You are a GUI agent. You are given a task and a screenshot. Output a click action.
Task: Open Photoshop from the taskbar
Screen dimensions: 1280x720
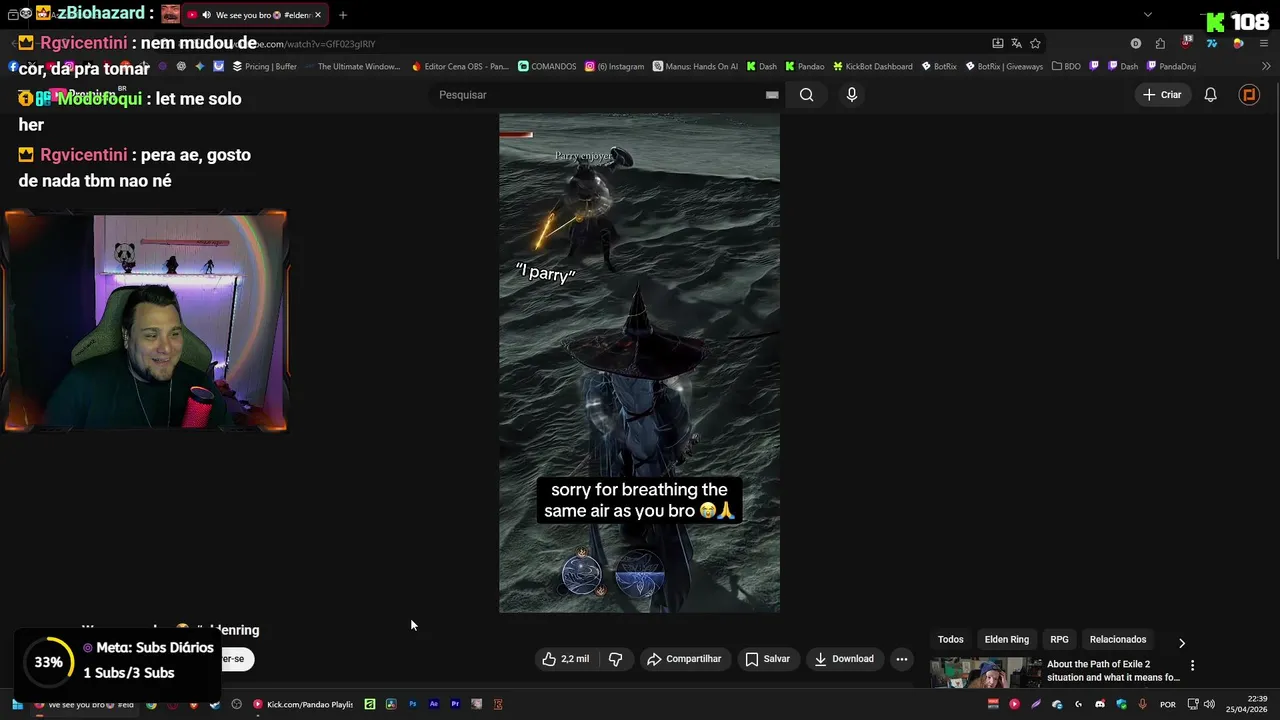click(412, 705)
